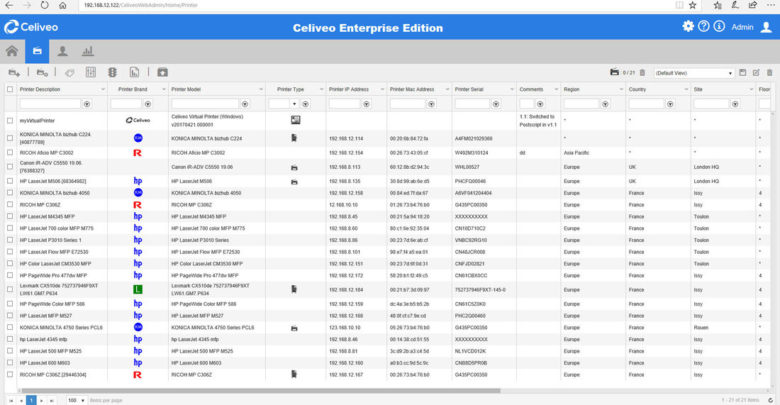Open the Home tab icon
780x405 pixels.
click(12, 51)
